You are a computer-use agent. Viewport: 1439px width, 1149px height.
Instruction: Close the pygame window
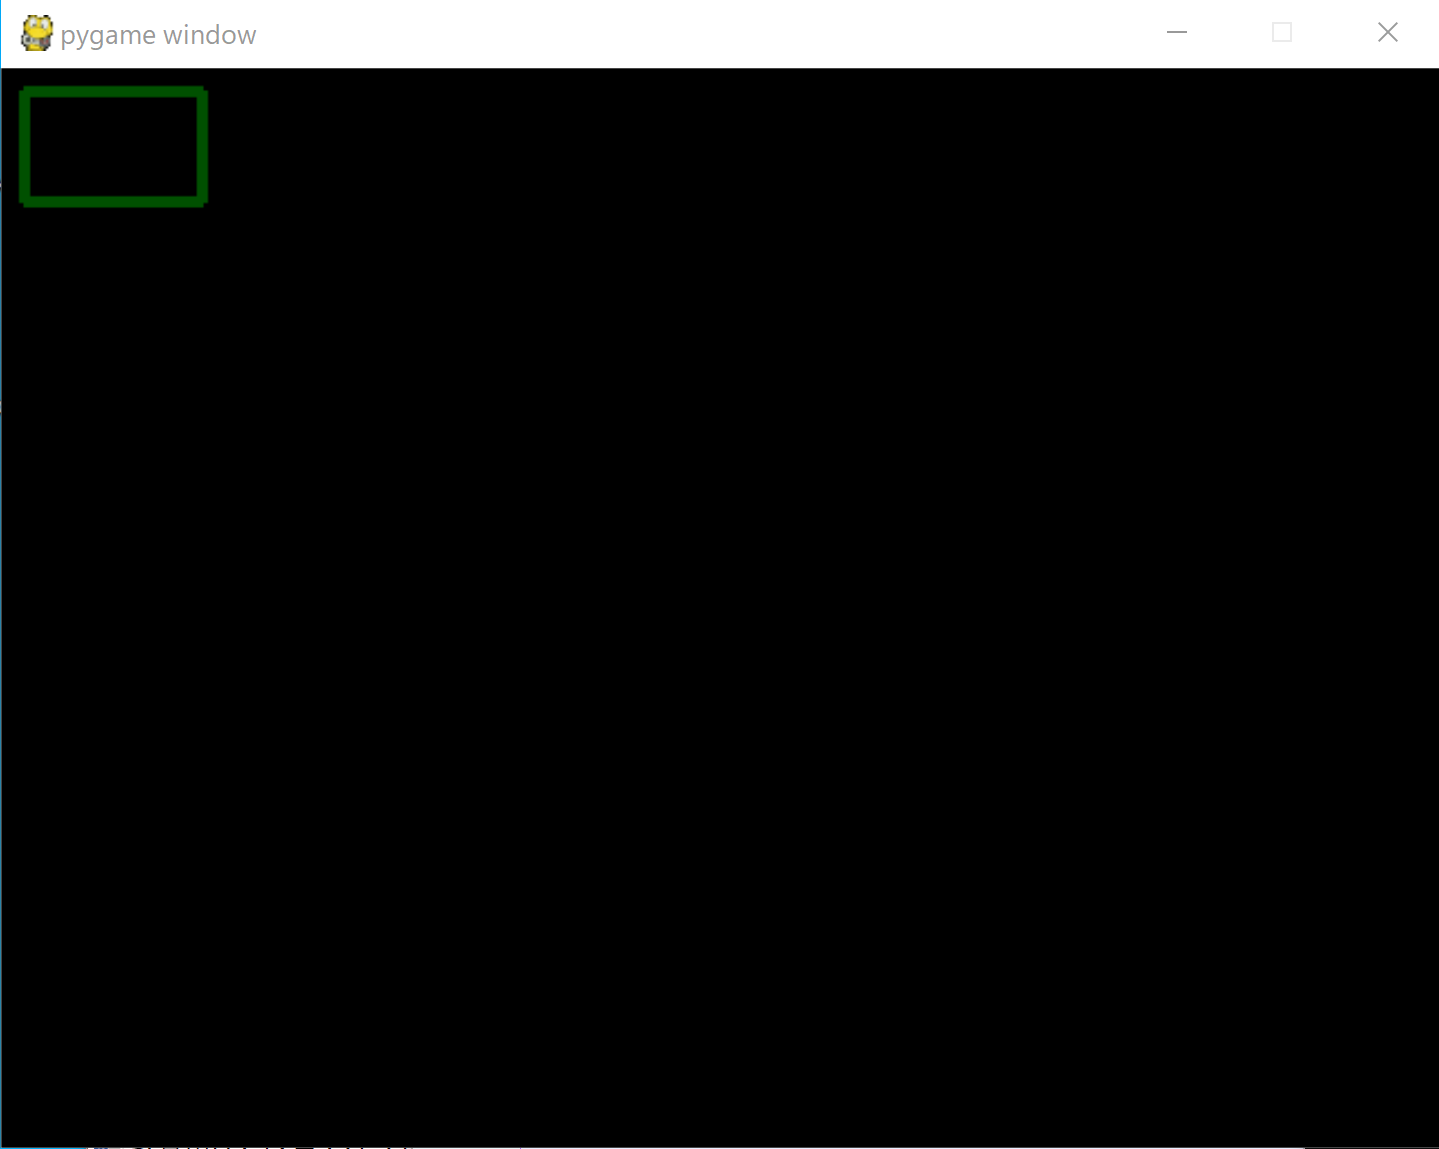click(x=1387, y=33)
